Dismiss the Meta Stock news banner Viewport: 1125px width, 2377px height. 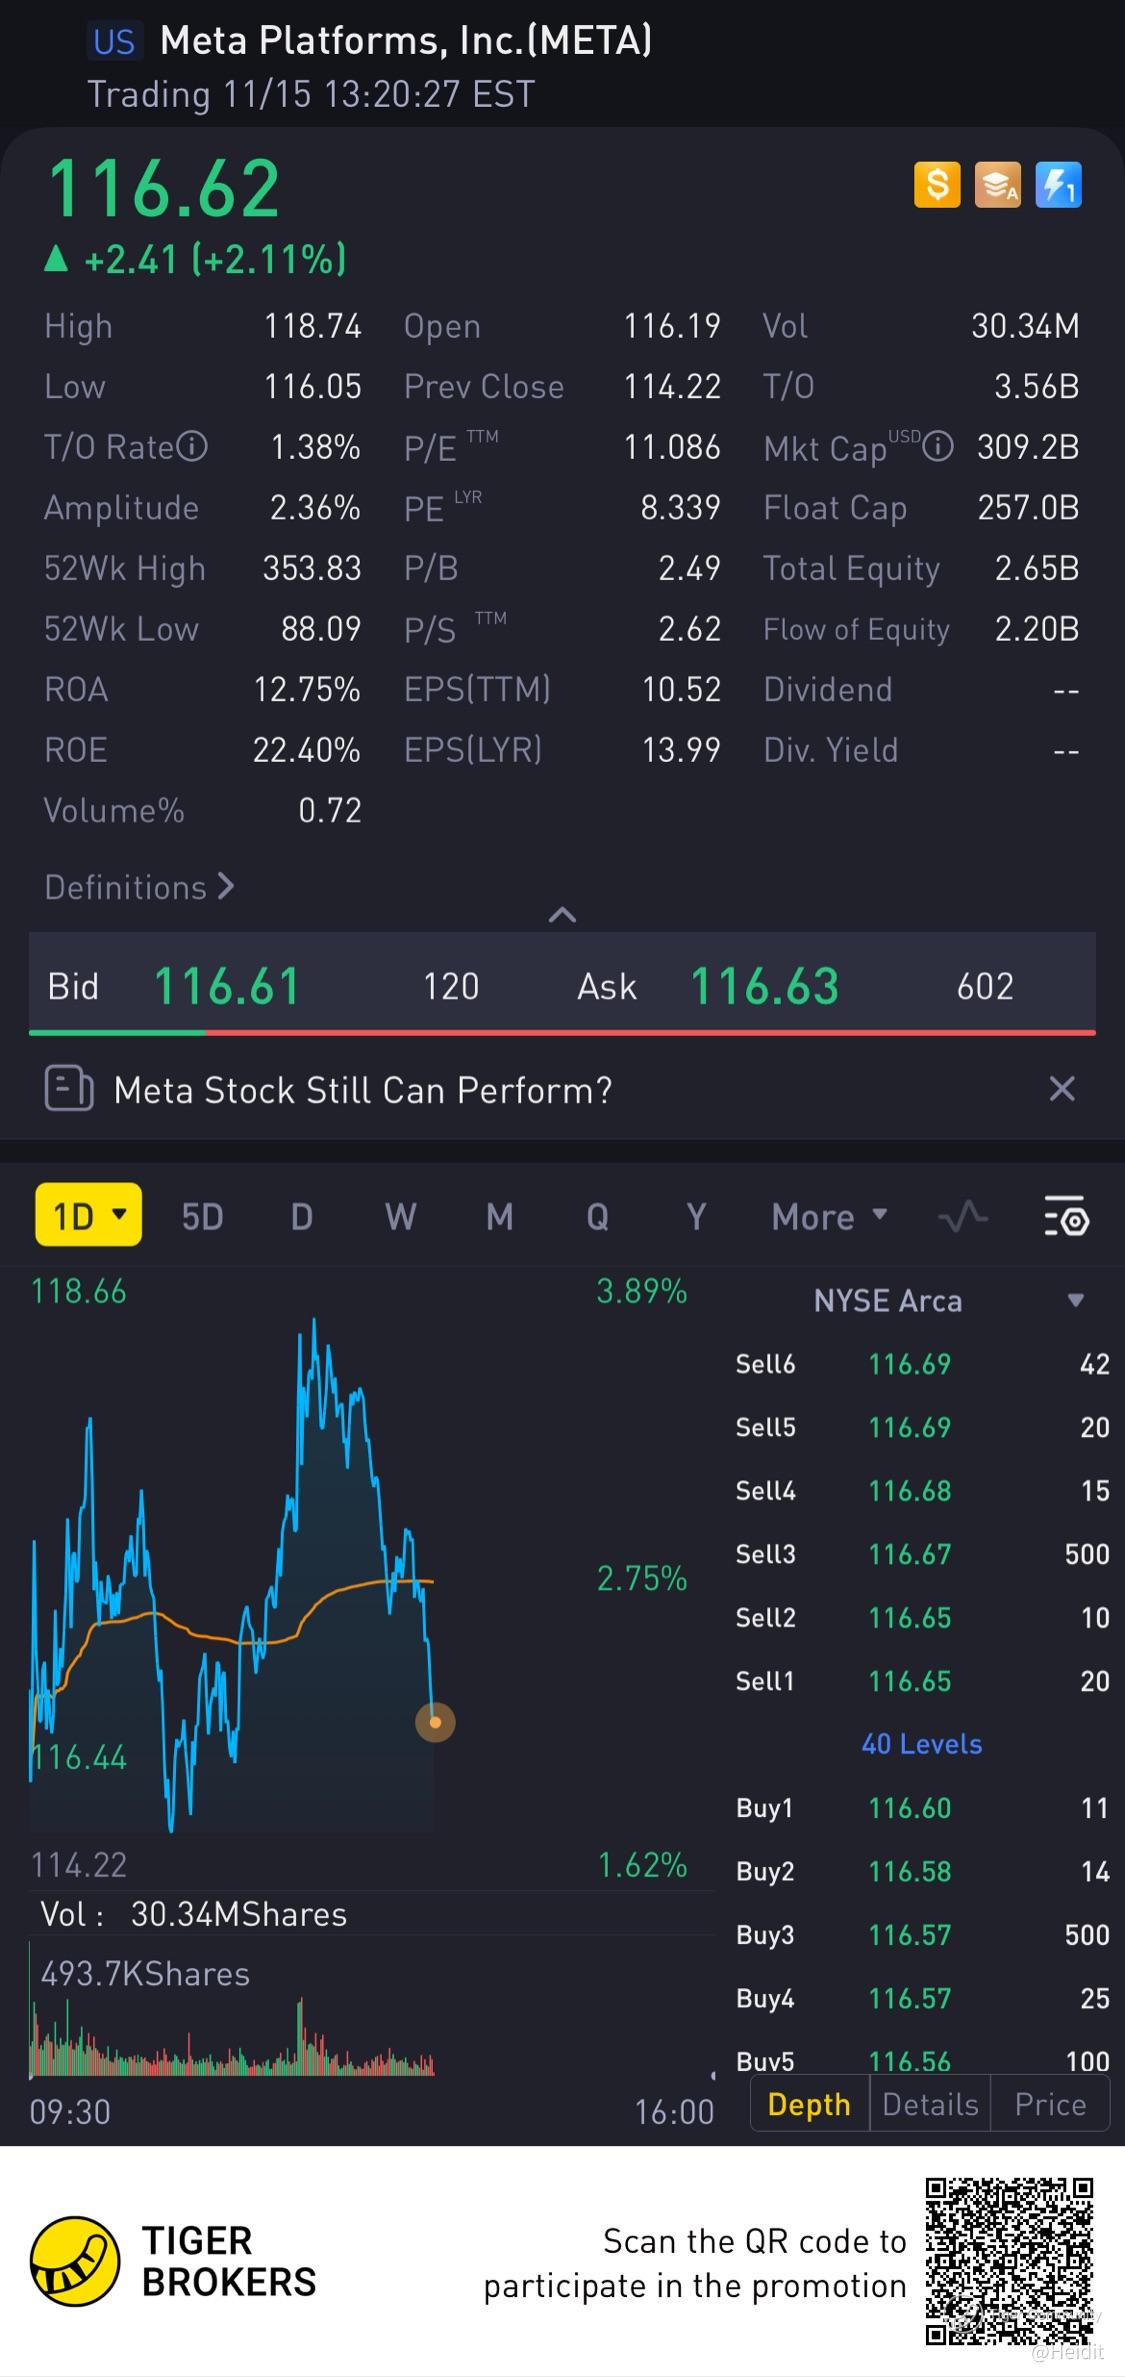tap(1062, 1089)
